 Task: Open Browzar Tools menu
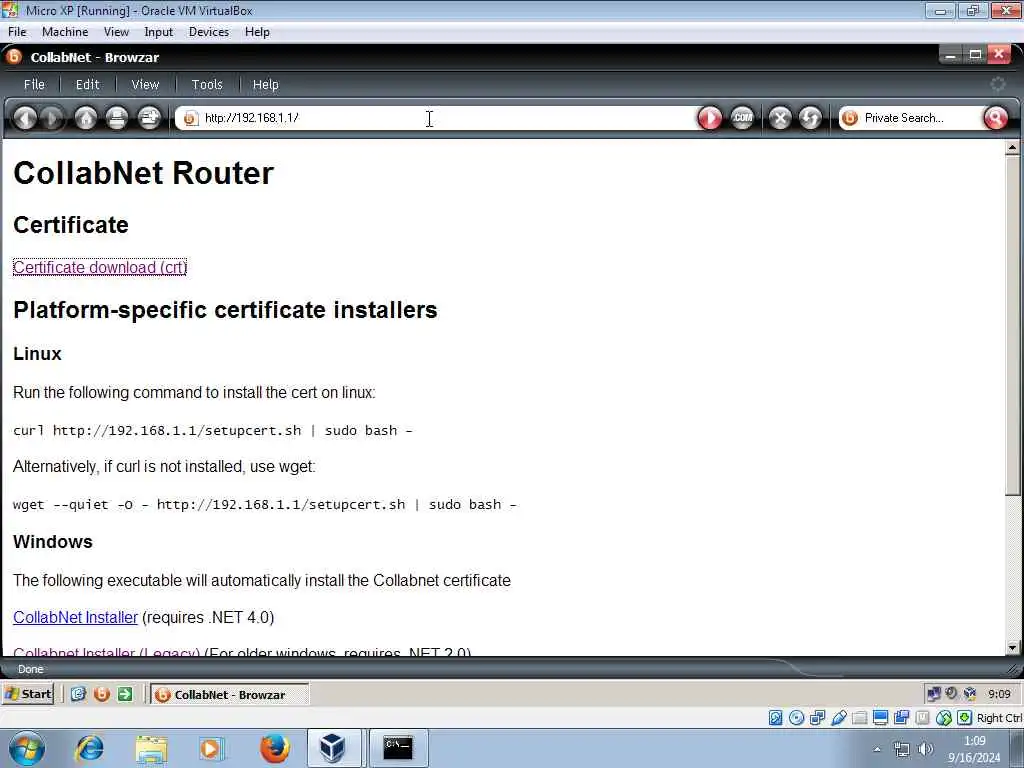click(207, 84)
